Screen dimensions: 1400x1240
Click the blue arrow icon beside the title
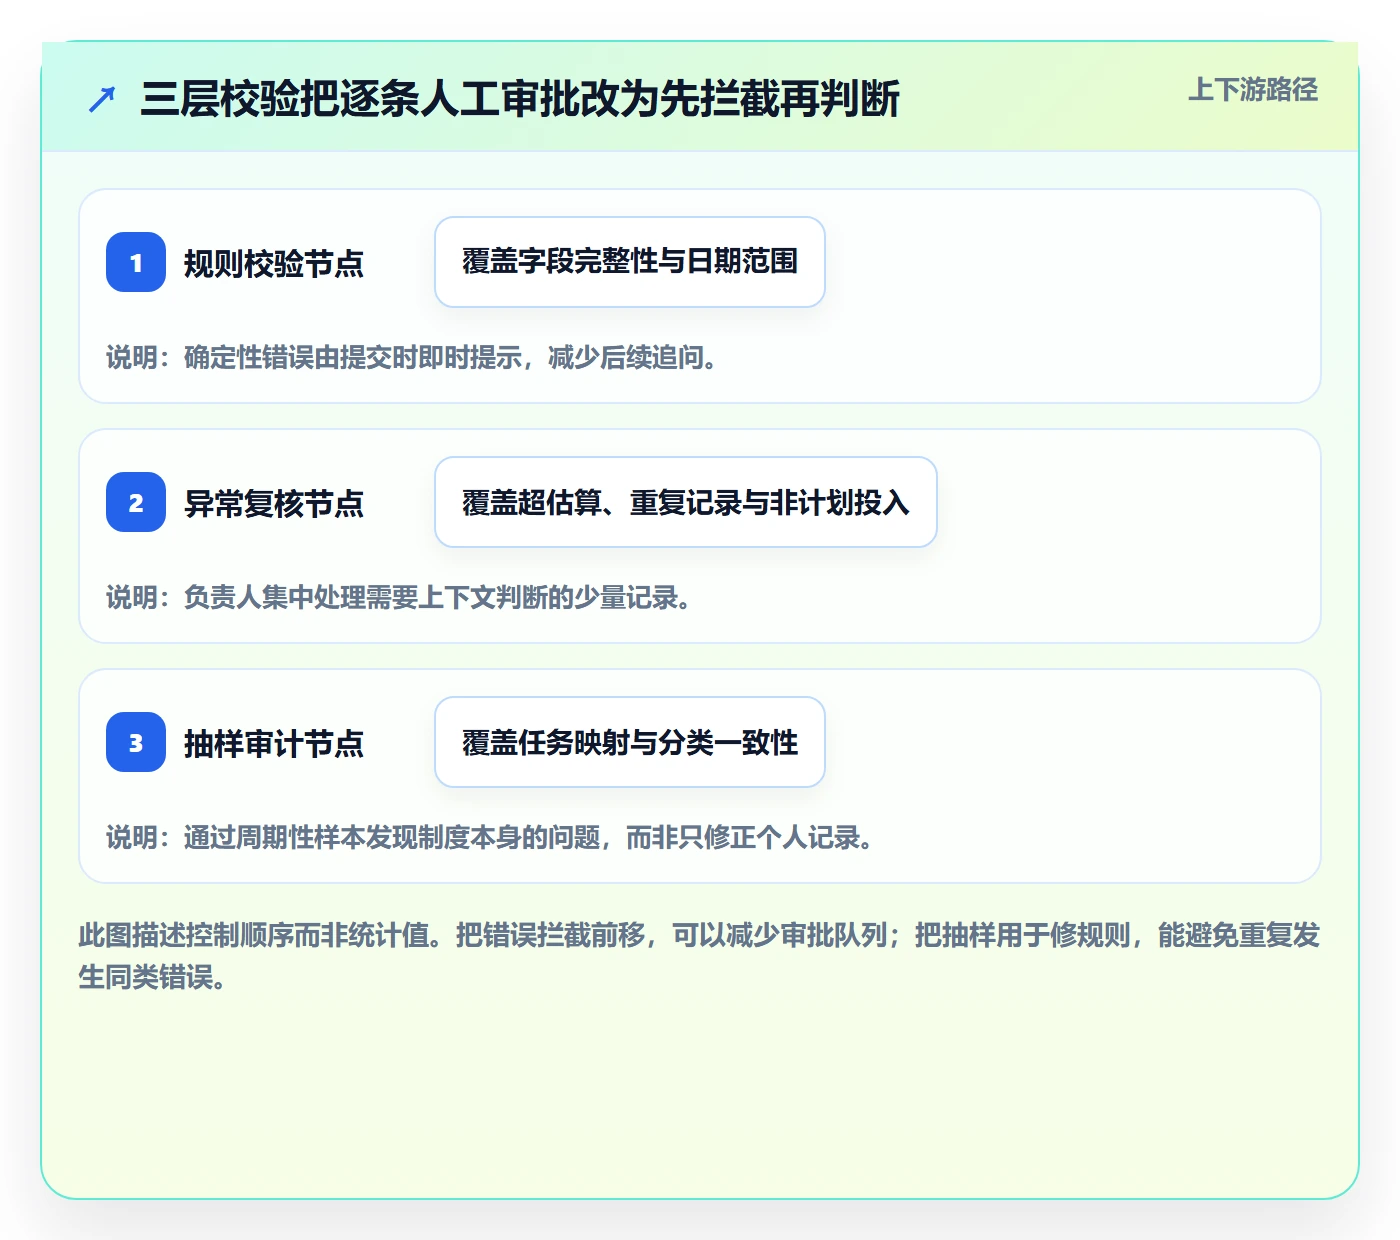101,99
